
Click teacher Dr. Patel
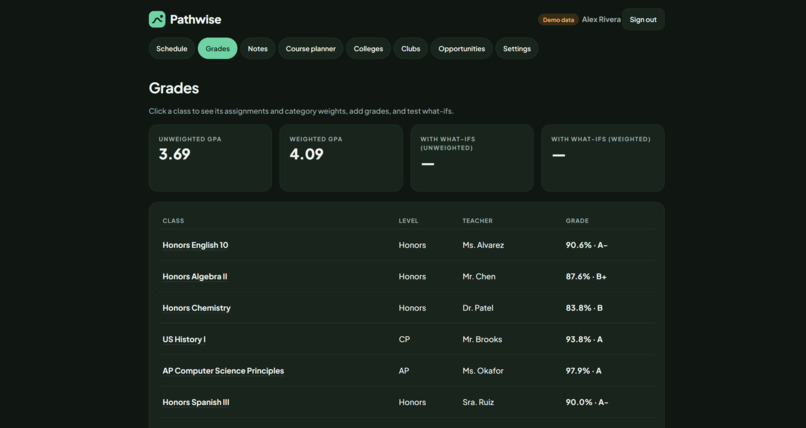click(478, 308)
